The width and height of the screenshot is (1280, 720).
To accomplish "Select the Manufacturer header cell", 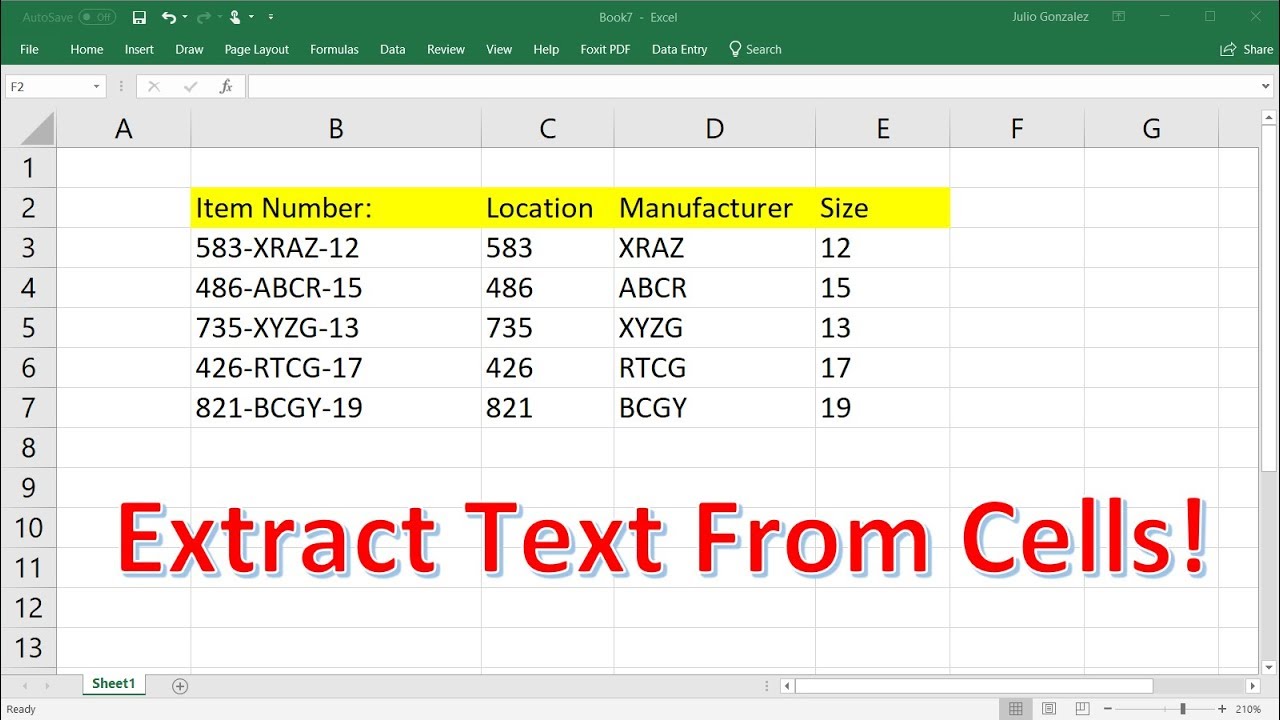I will (715, 208).
